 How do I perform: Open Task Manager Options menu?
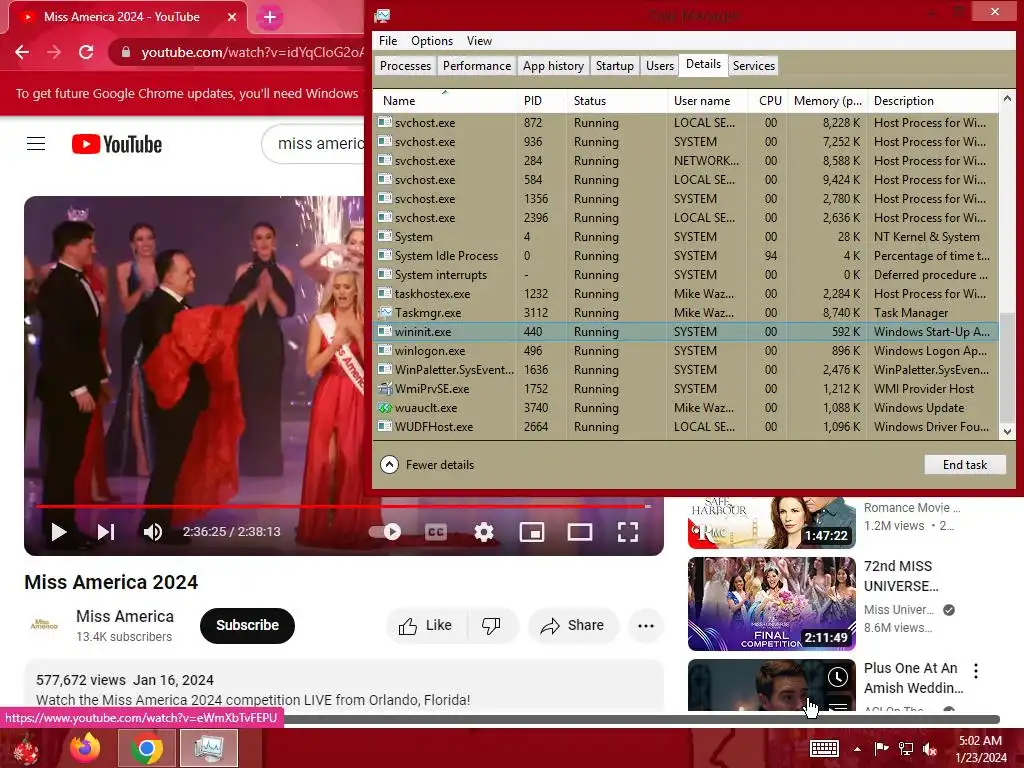432,40
